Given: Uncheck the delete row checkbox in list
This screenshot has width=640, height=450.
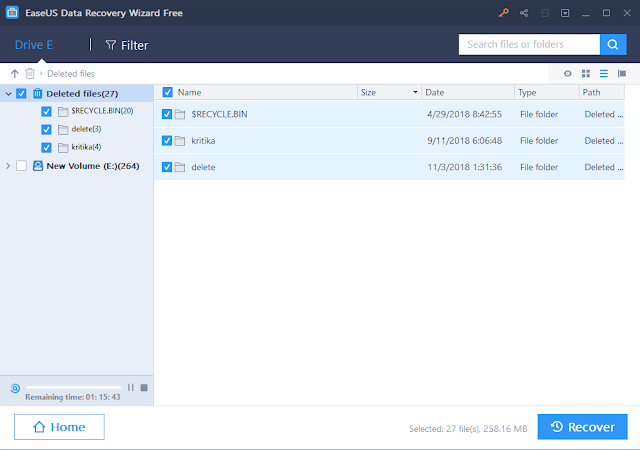Looking at the screenshot, I should click(x=167, y=167).
